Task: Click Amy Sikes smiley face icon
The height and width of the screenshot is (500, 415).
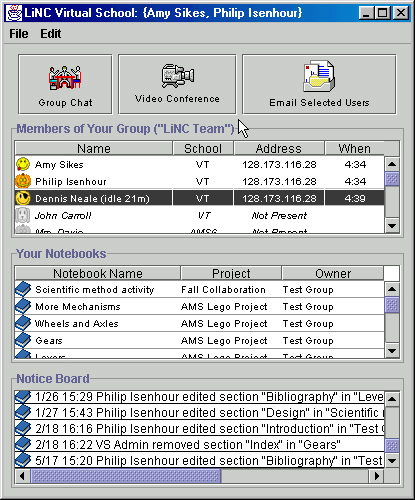Action: (x=23, y=164)
